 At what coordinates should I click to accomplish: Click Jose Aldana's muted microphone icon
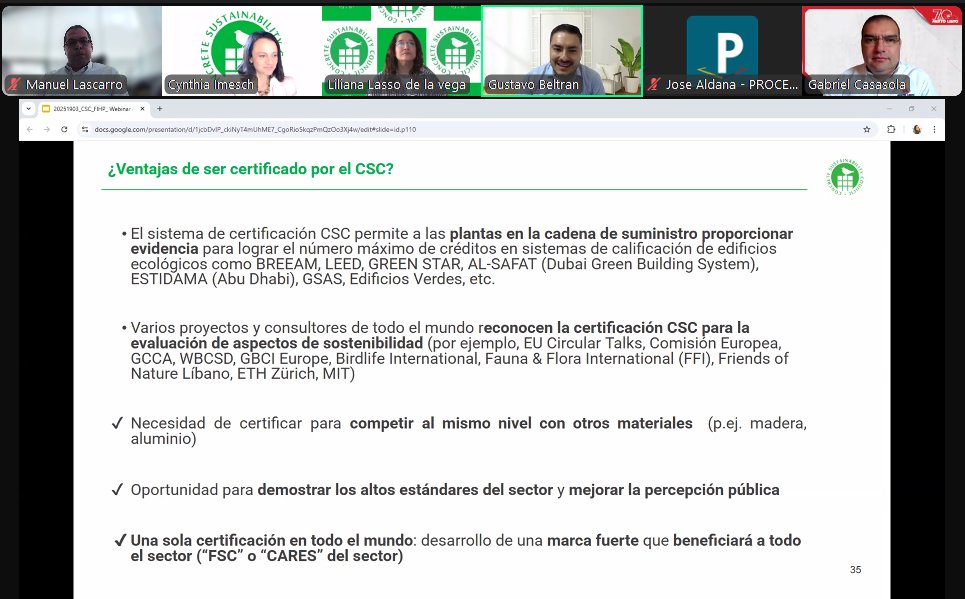pyautogui.click(x=654, y=84)
